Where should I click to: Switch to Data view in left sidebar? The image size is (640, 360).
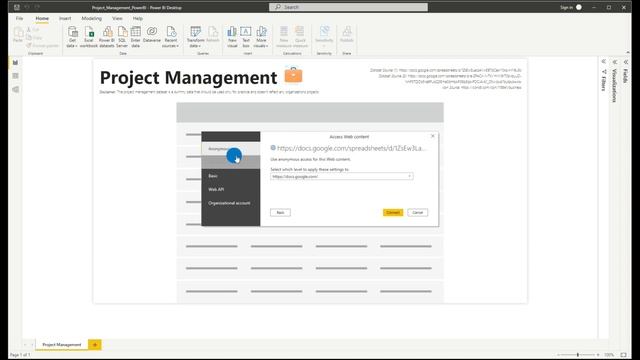point(16,76)
